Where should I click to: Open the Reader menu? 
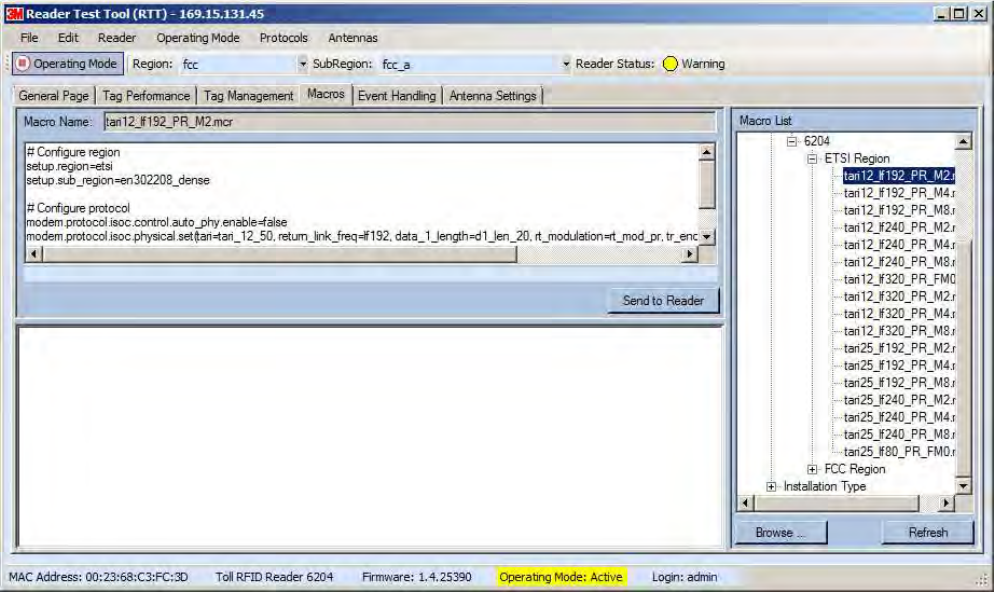(x=117, y=38)
